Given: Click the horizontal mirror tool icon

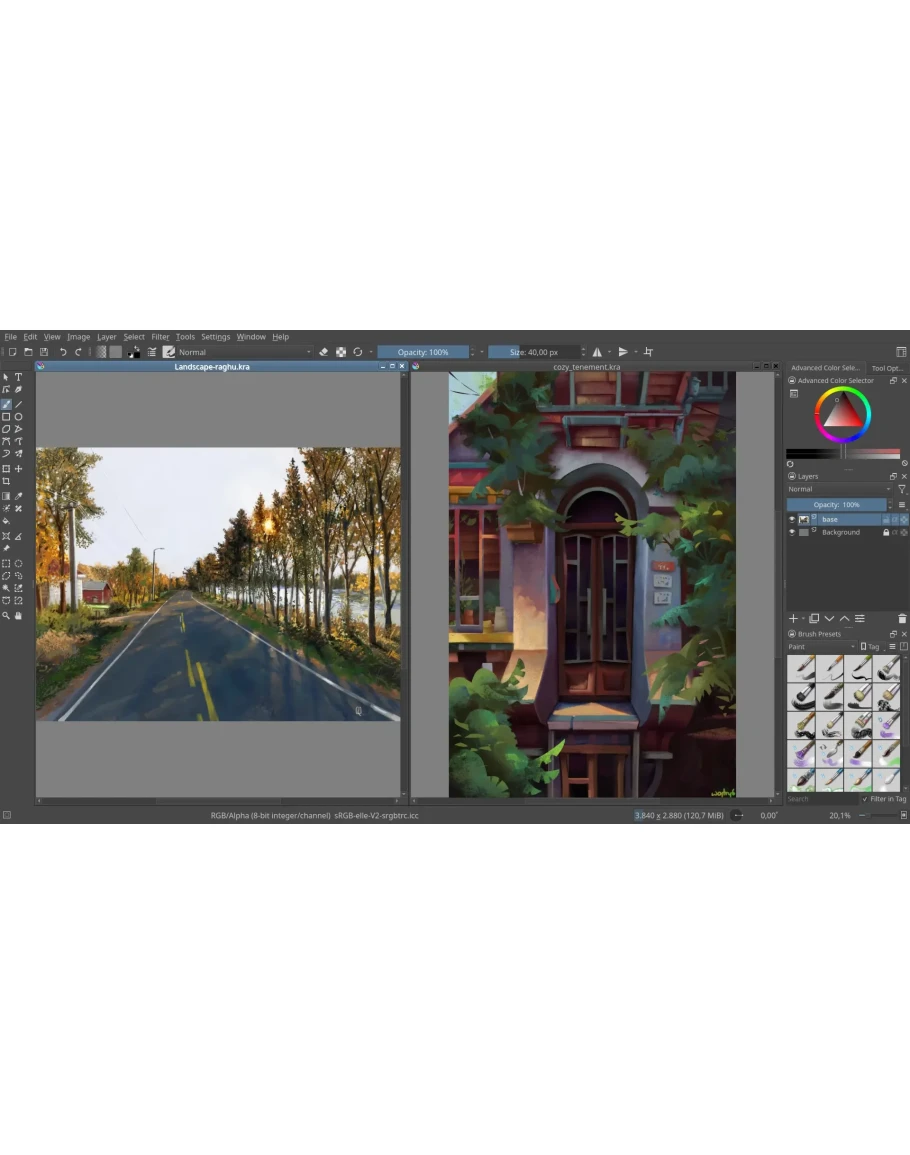Looking at the screenshot, I should coord(597,352).
